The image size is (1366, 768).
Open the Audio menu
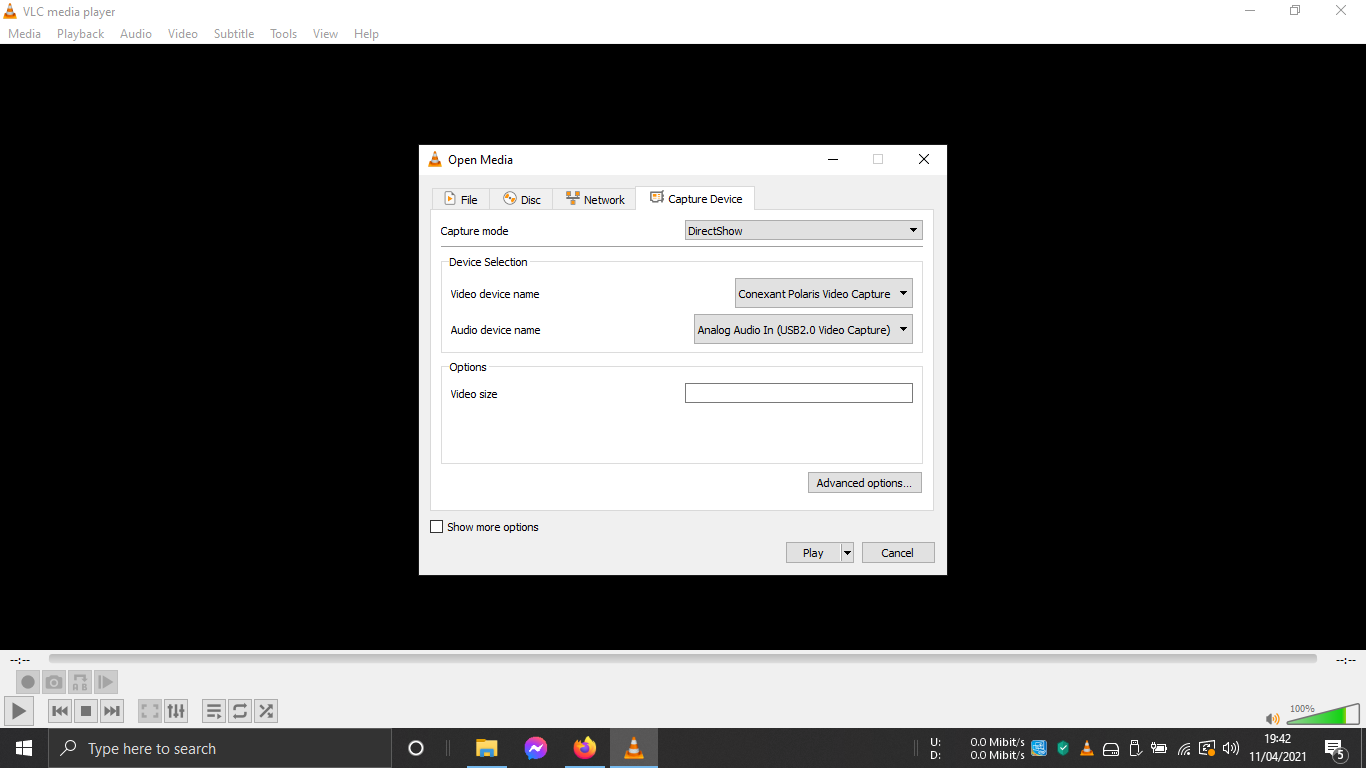136,33
